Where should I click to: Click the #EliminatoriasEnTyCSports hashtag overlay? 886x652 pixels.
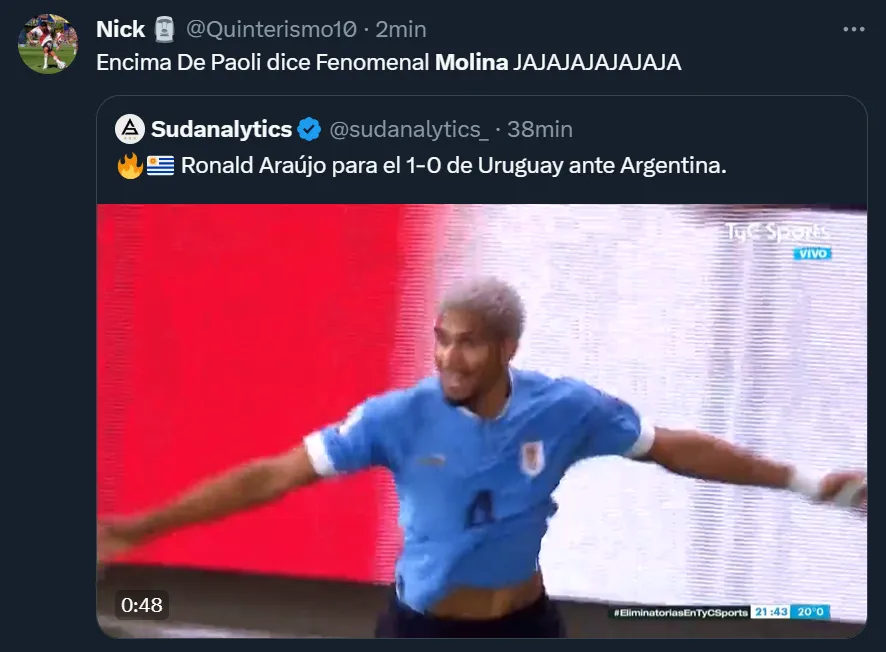point(680,612)
